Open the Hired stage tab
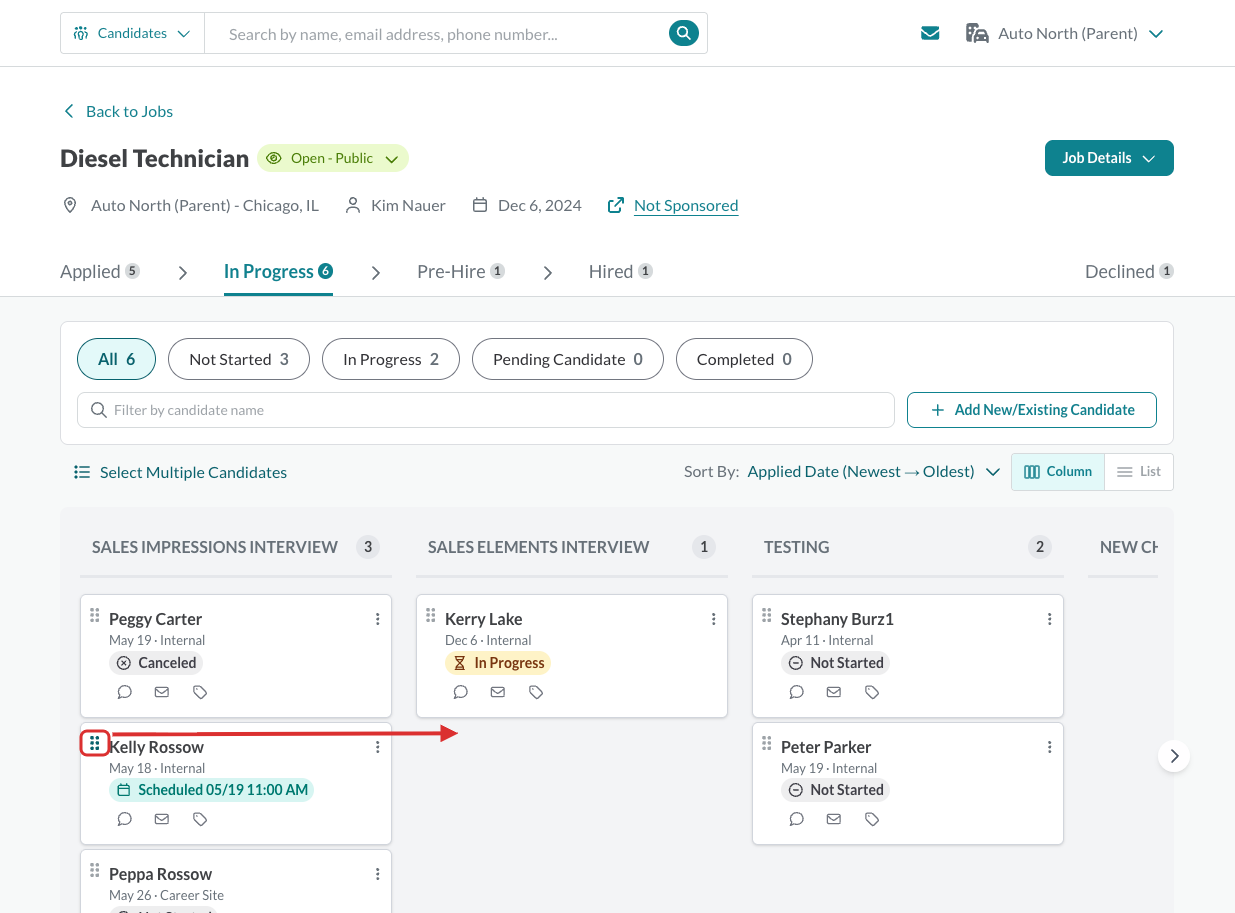Image resolution: width=1235 pixels, height=913 pixels. pos(621,272)
